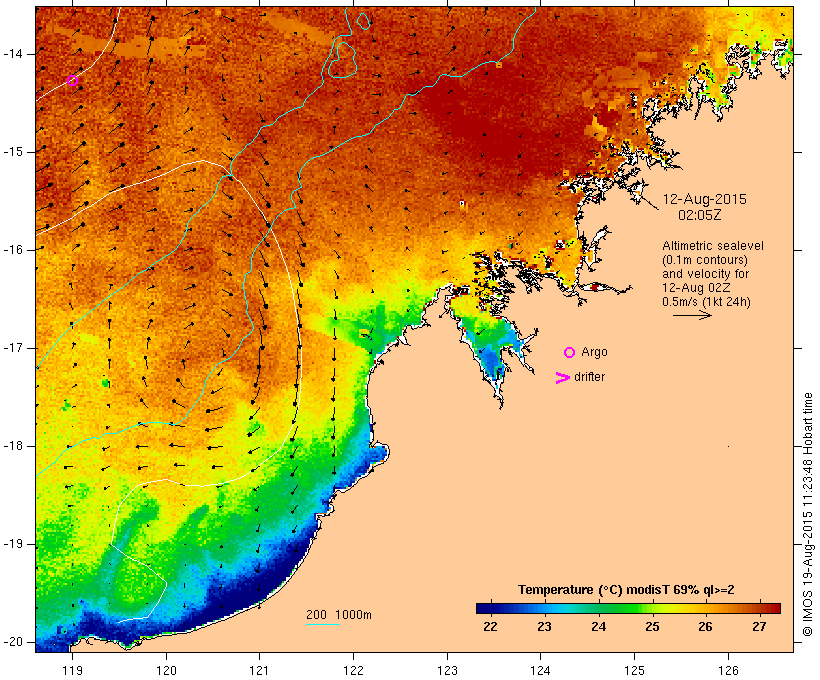
Task: Click the closed cyan contour loop near 14S
Action: tap(342, 60)
